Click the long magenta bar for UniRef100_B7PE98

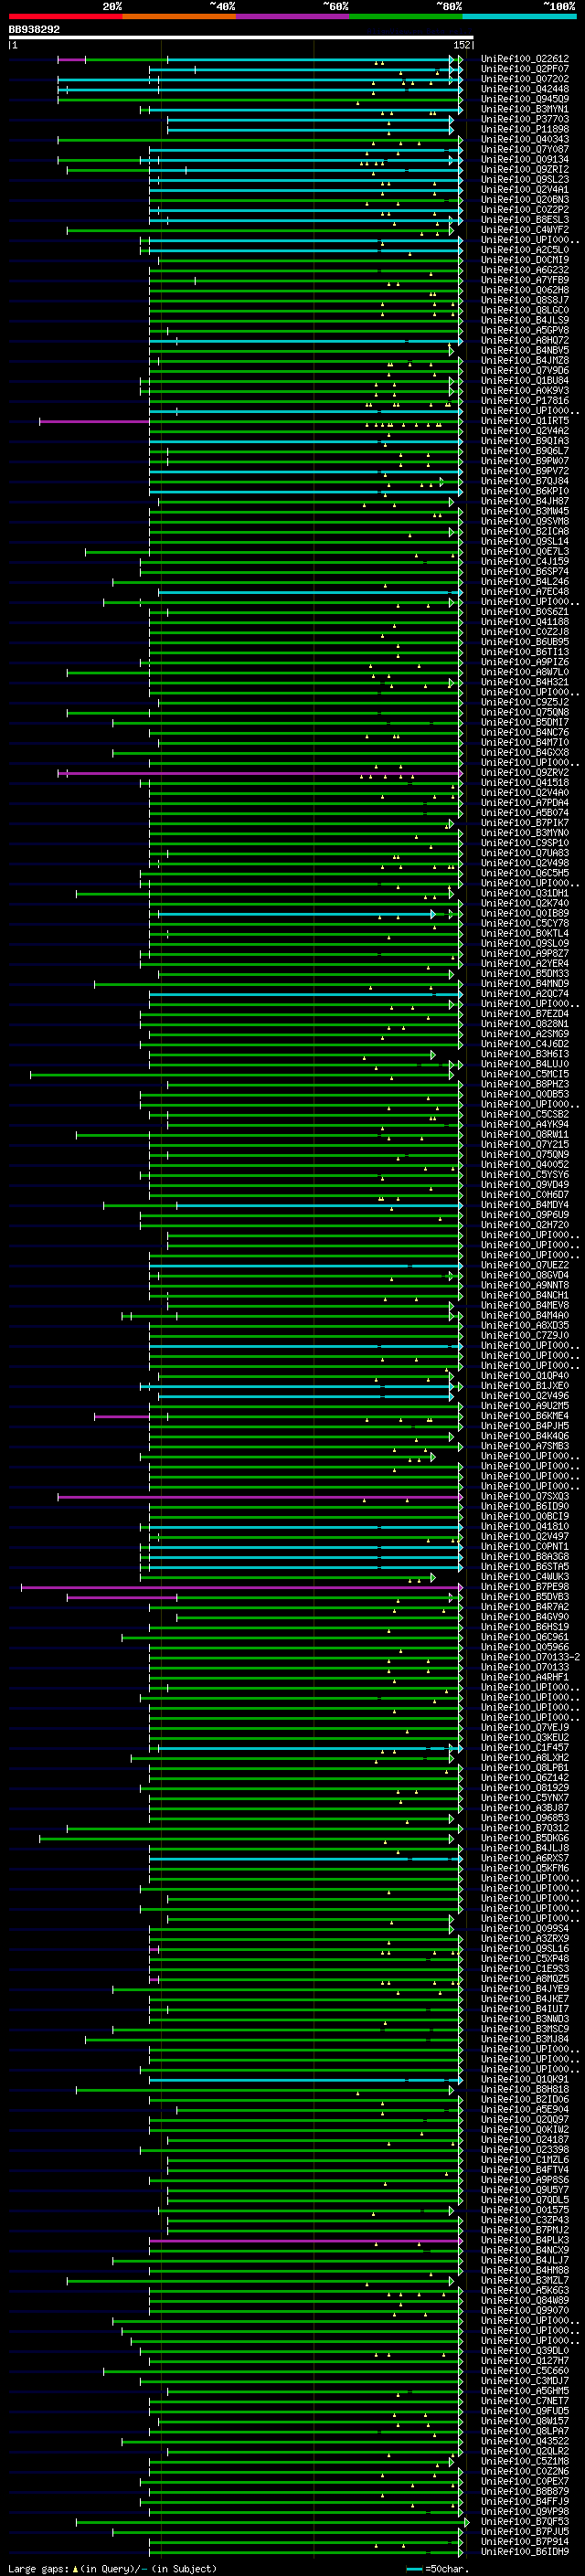pyautogui.click(x=242, y=1587)
